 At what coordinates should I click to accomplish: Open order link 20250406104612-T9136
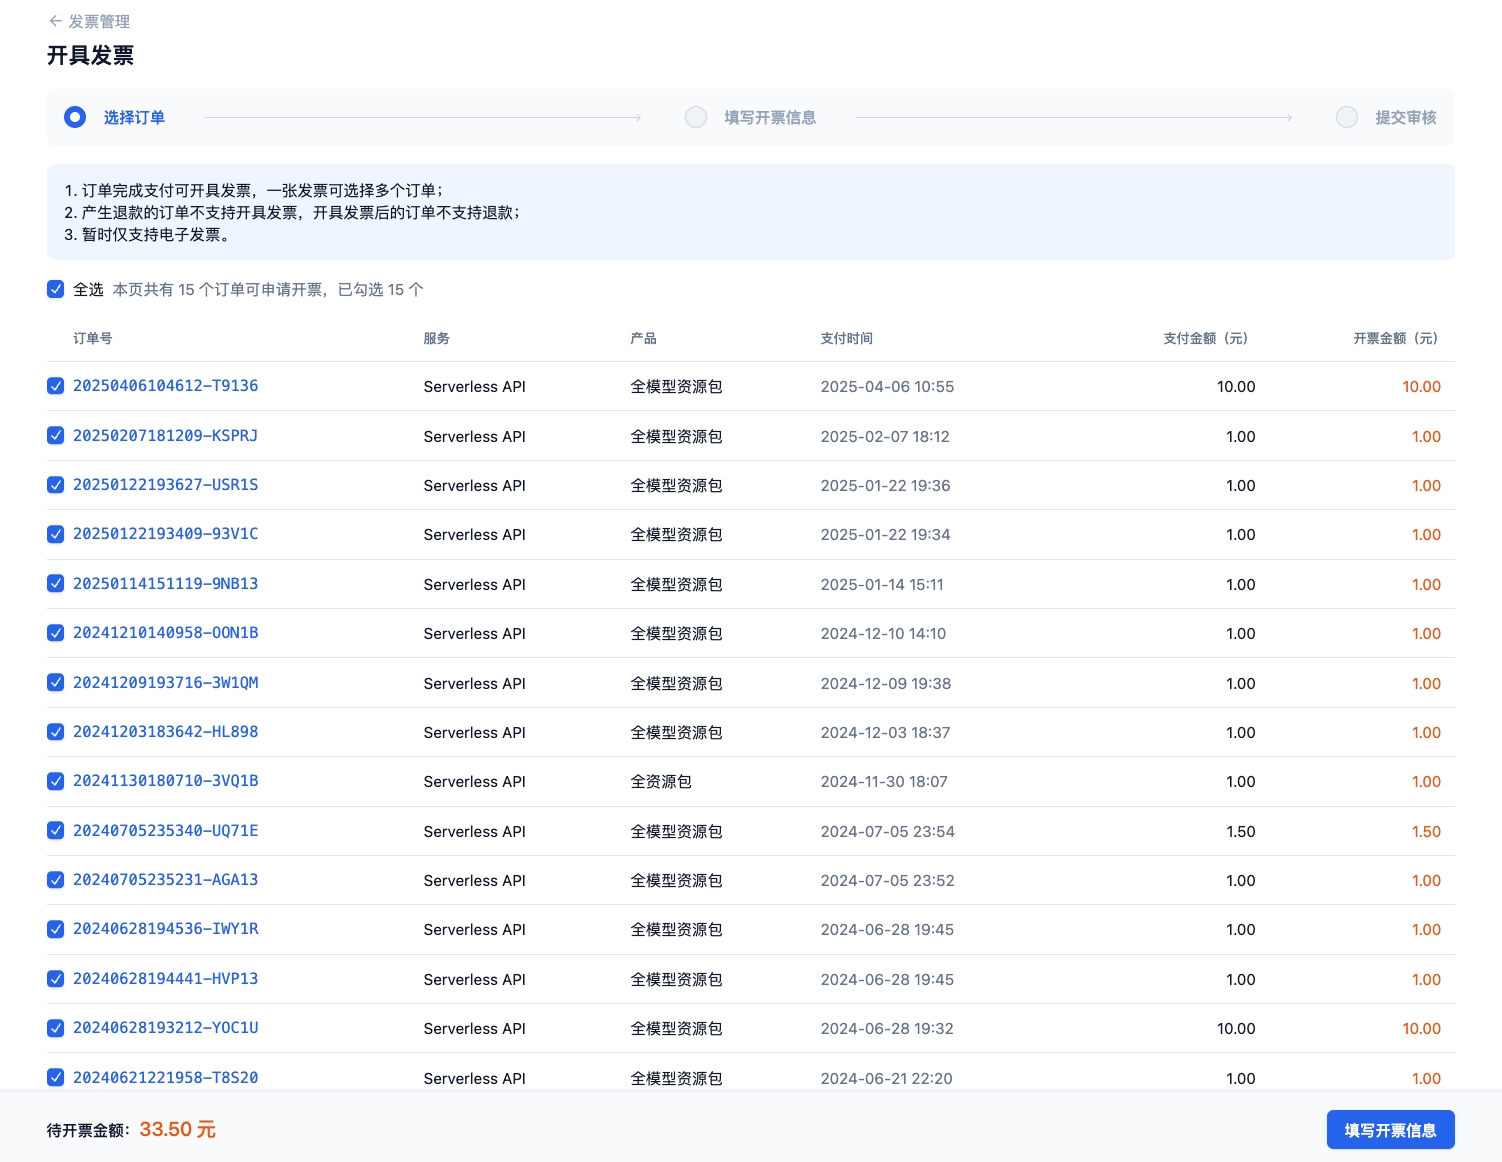click(165, 386)
